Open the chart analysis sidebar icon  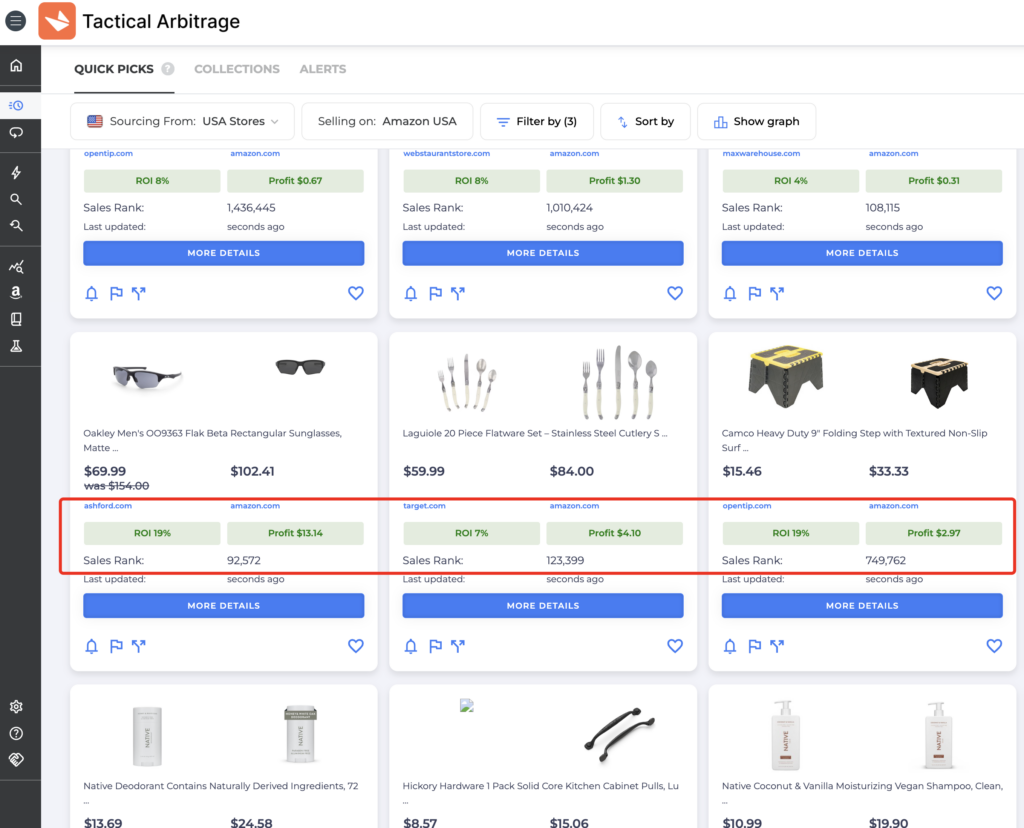tap(16, 266)
